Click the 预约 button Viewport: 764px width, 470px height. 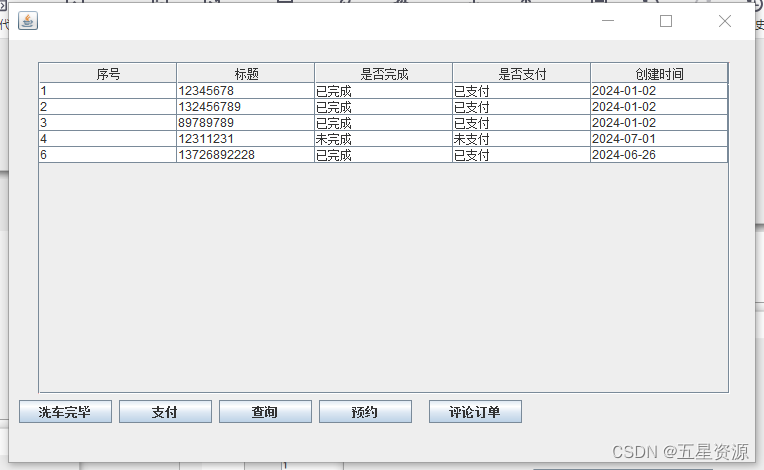click(x=365, y=412)
